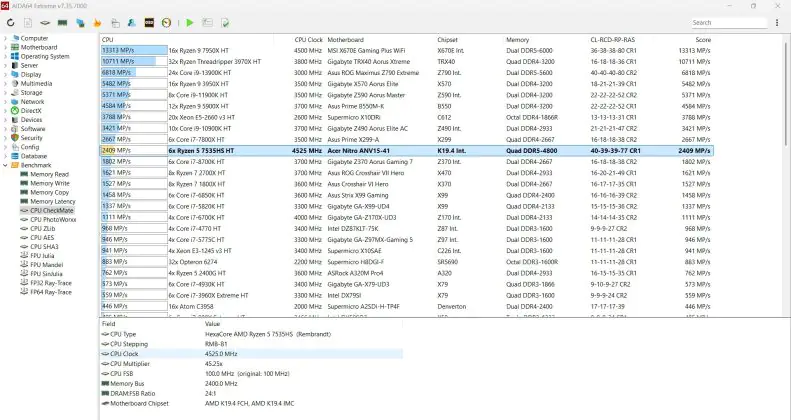
Task: Open the GPGPU Benchmark blue monitor icon
Action: [x=80, y=23]
